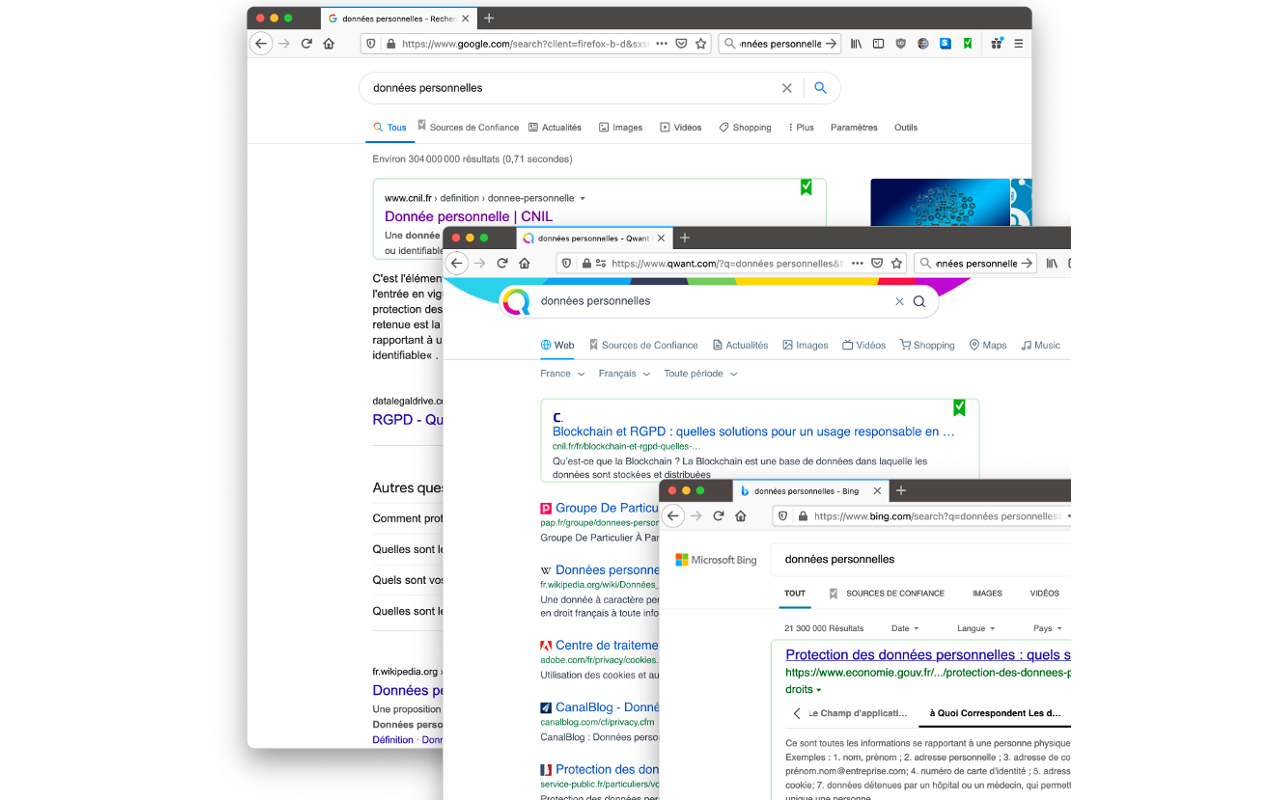Click the green badge on the CNIL result
This screenshot has height=800, width=1280.
pos(806,187)
